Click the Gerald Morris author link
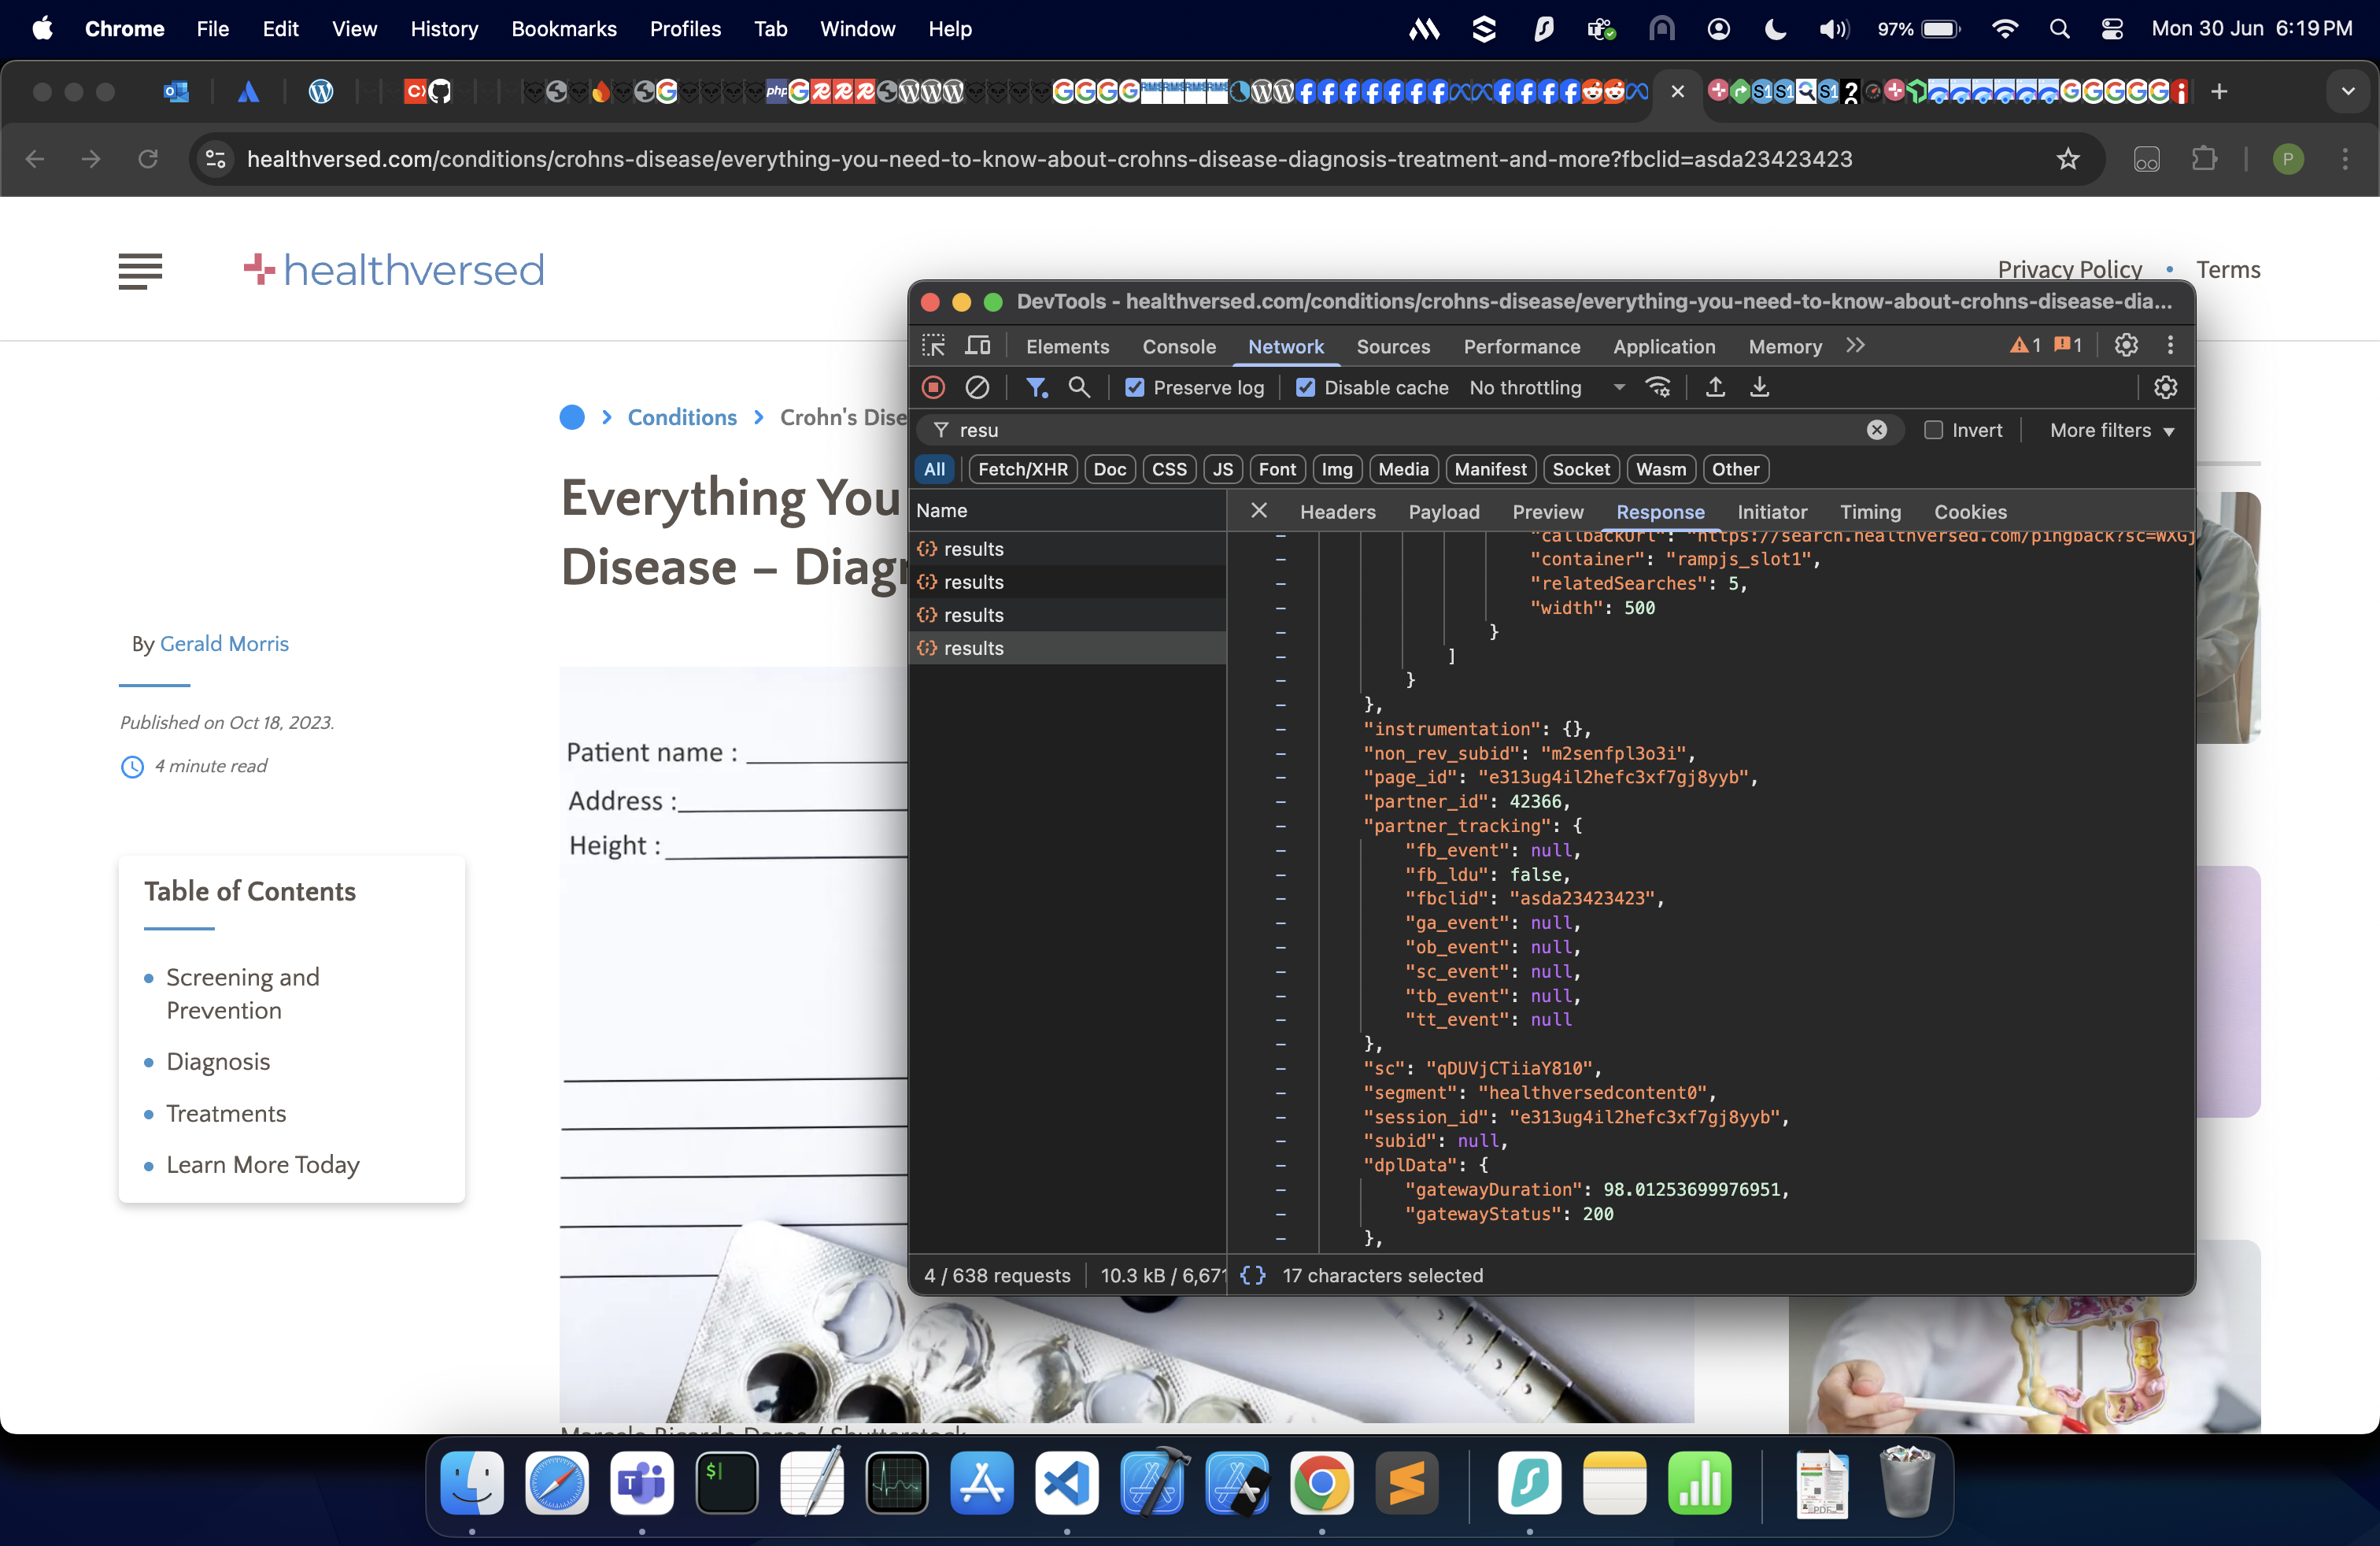Screen dimensions: 2380x1546 pos(224,644)
